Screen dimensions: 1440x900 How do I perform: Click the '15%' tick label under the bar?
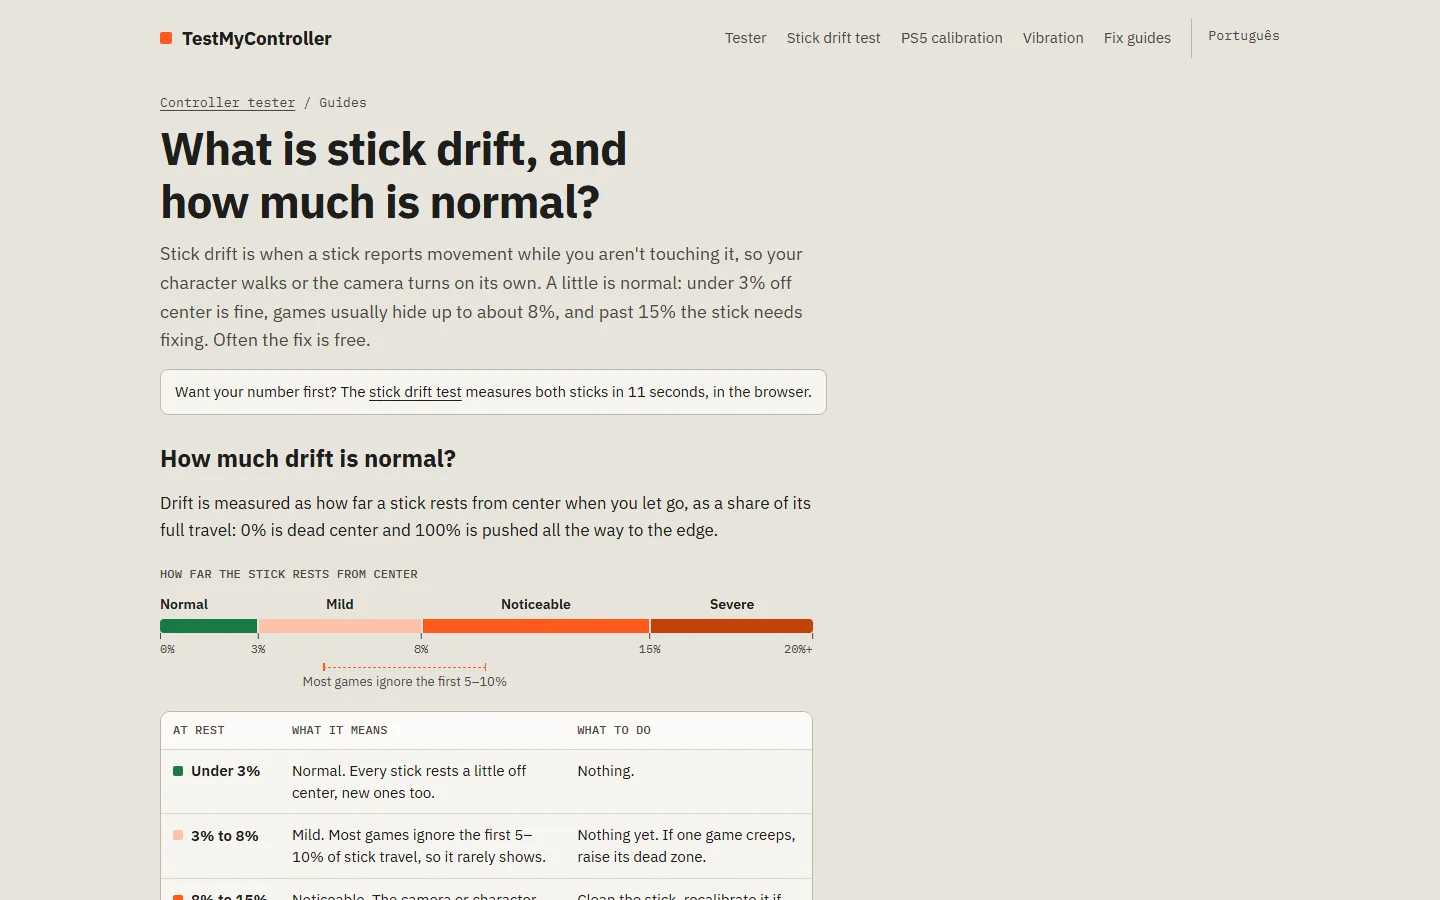[650, 650]
